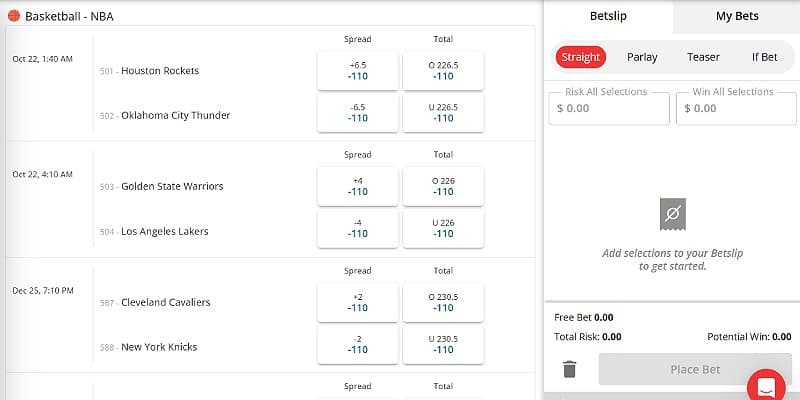The width and height of the screenshot is (800, 400).
Task: Delete betslip selections with trash icon
Action: click(569, 369)
